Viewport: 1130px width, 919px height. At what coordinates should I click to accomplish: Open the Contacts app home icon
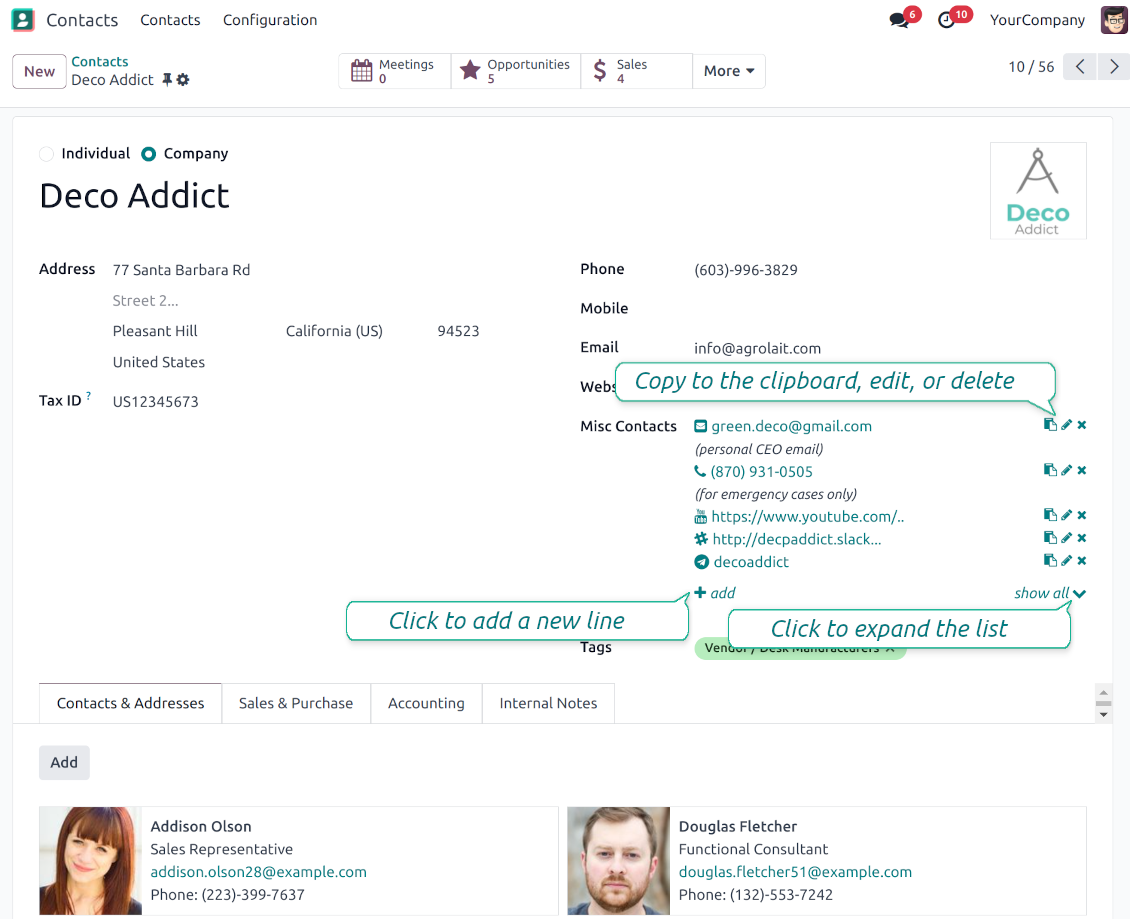pos(23,19)
